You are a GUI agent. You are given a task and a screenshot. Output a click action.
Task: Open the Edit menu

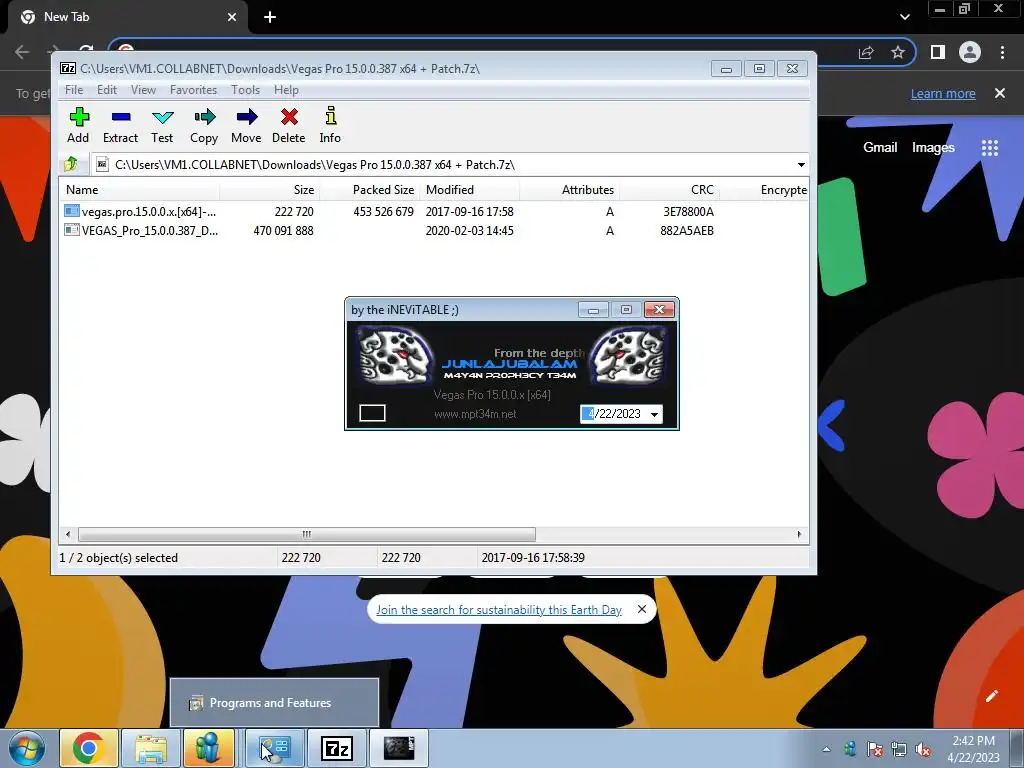point(106,90)
